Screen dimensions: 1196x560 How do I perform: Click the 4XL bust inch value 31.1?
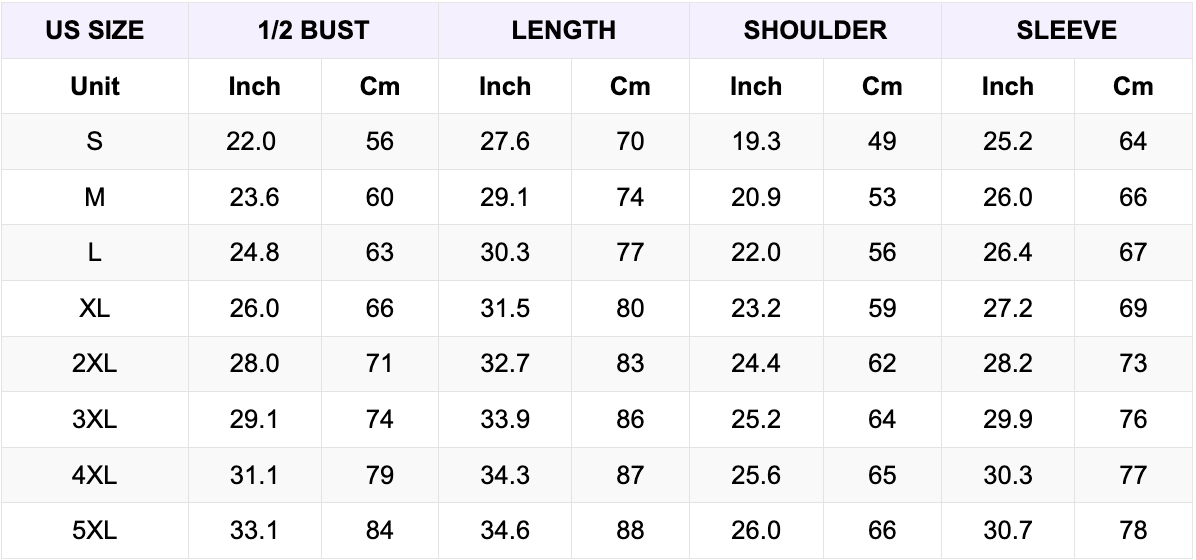click(254, 475)
